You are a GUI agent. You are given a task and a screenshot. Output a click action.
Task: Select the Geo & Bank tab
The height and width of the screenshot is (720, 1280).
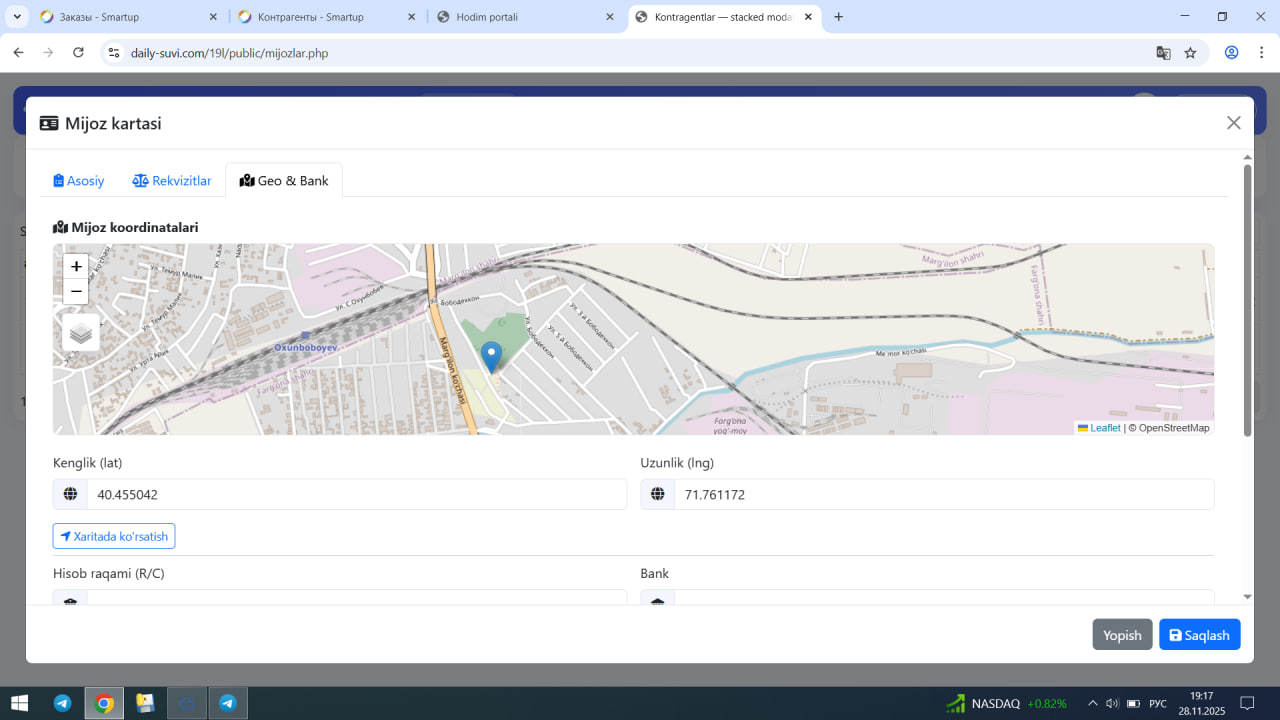coord(284,181)
